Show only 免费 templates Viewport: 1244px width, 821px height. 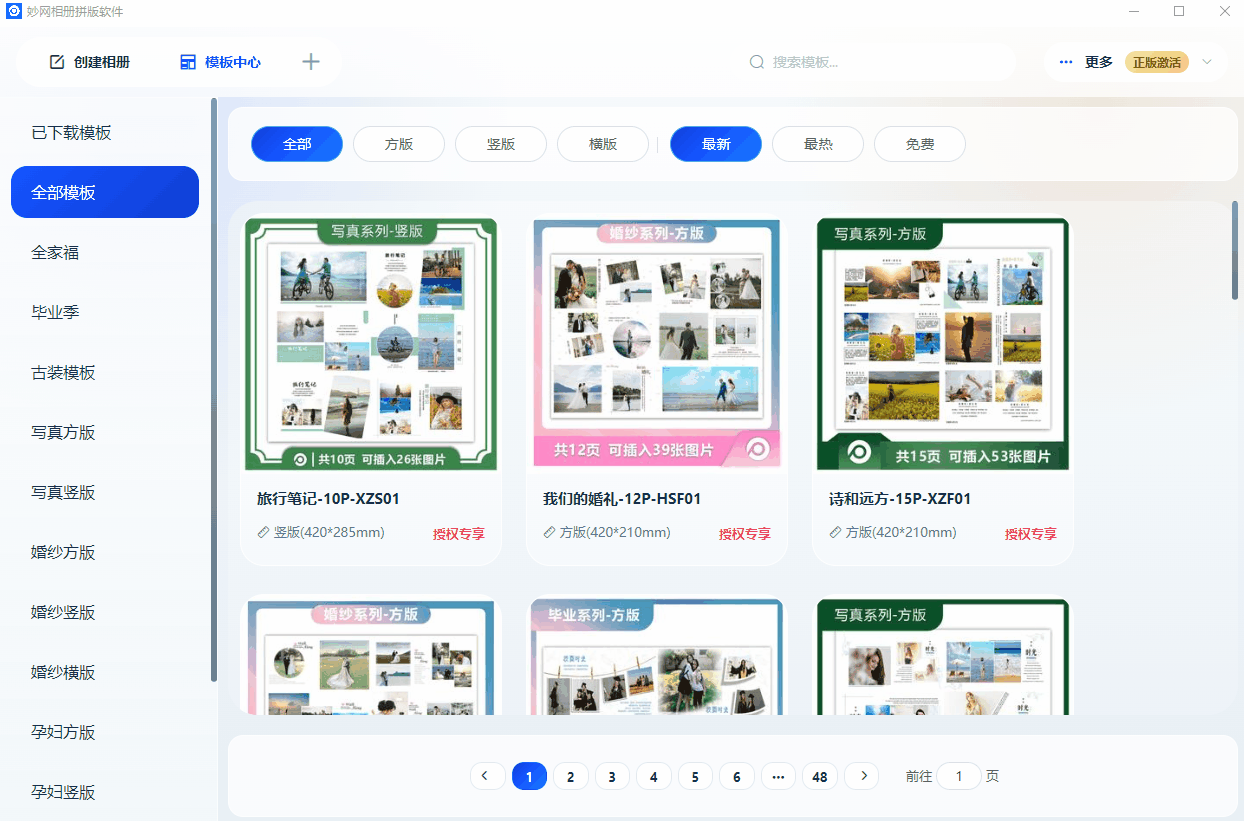pyautogui.click(x=920, y=144)
